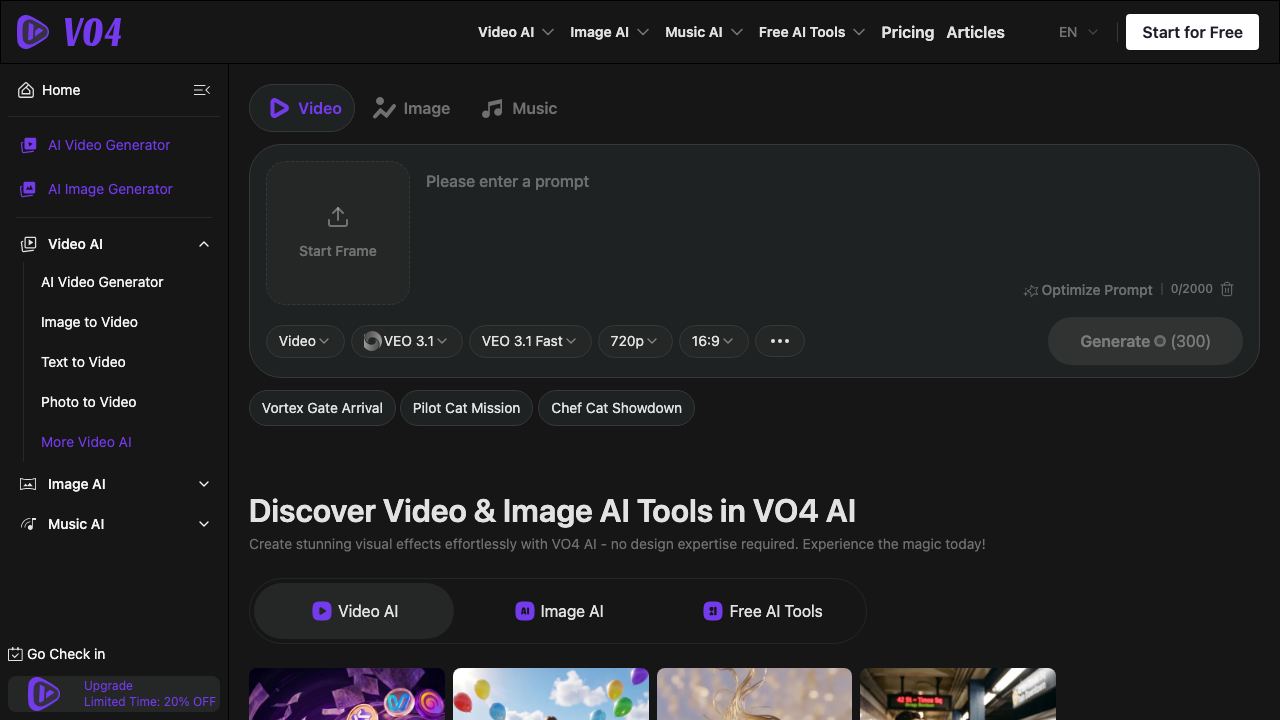Click the Upgrade banner play logo icon
The width and height of the screenshot is (1280, 720).
point(44,693)
